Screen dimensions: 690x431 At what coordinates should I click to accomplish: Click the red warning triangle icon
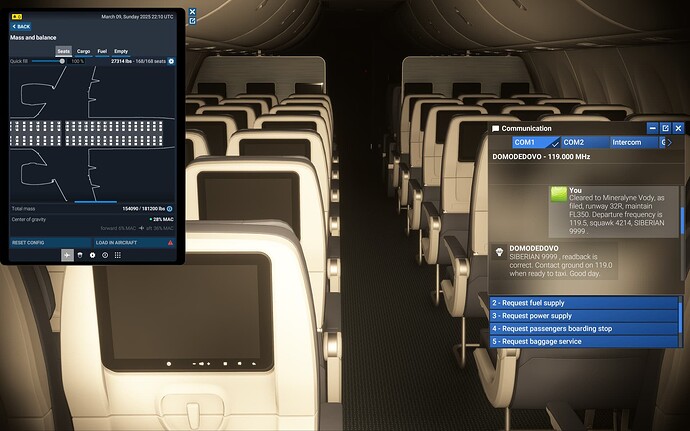[x=170, y=243]
